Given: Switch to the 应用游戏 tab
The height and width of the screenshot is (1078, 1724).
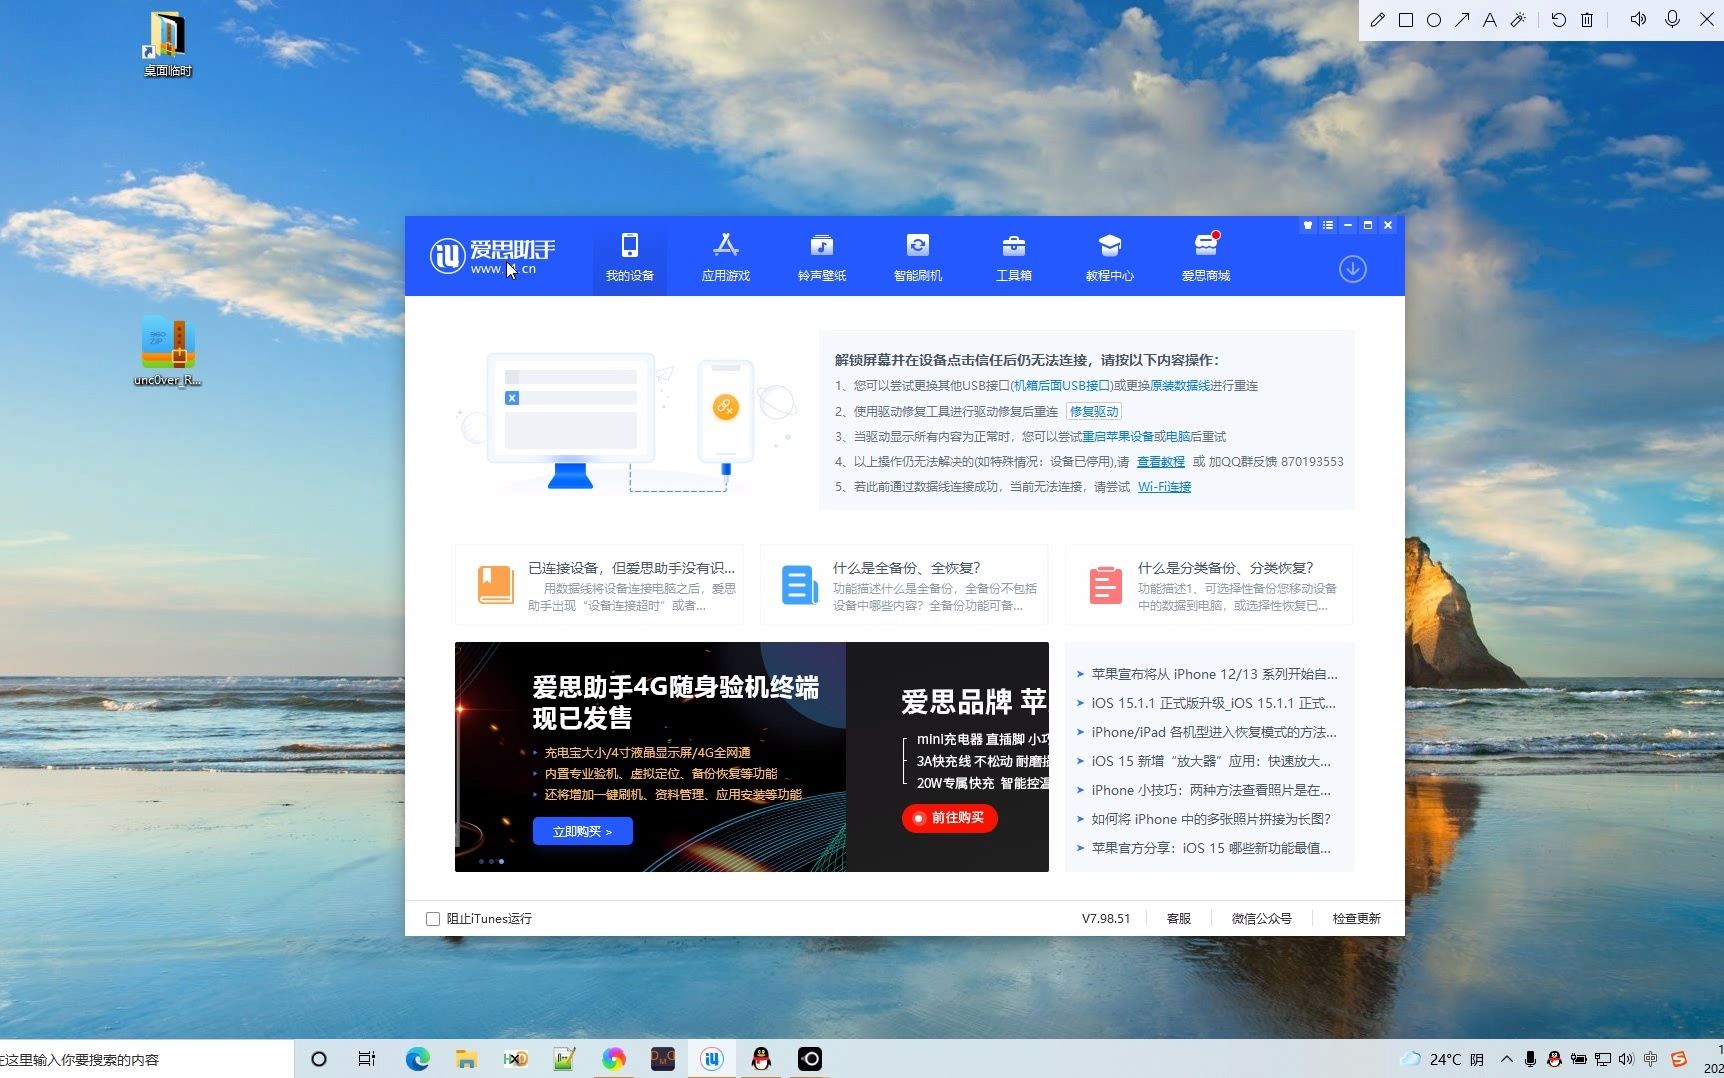Looking at the screenshot, I should point(725,257).
